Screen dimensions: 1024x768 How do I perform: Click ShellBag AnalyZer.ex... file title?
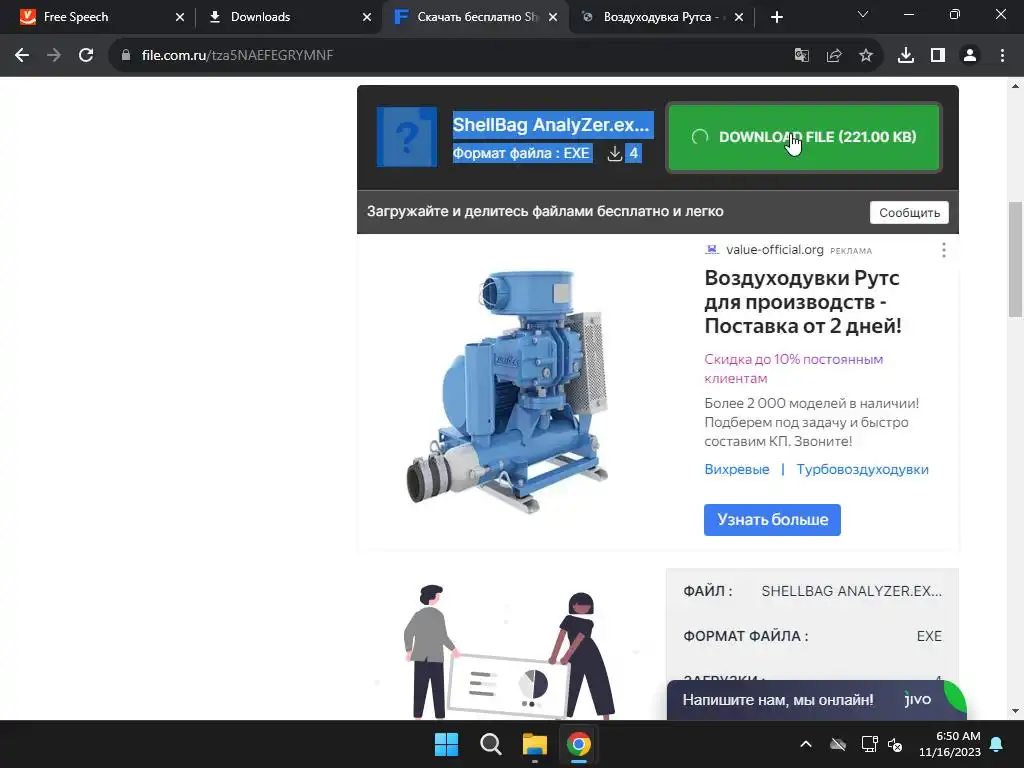coord(551,124)
